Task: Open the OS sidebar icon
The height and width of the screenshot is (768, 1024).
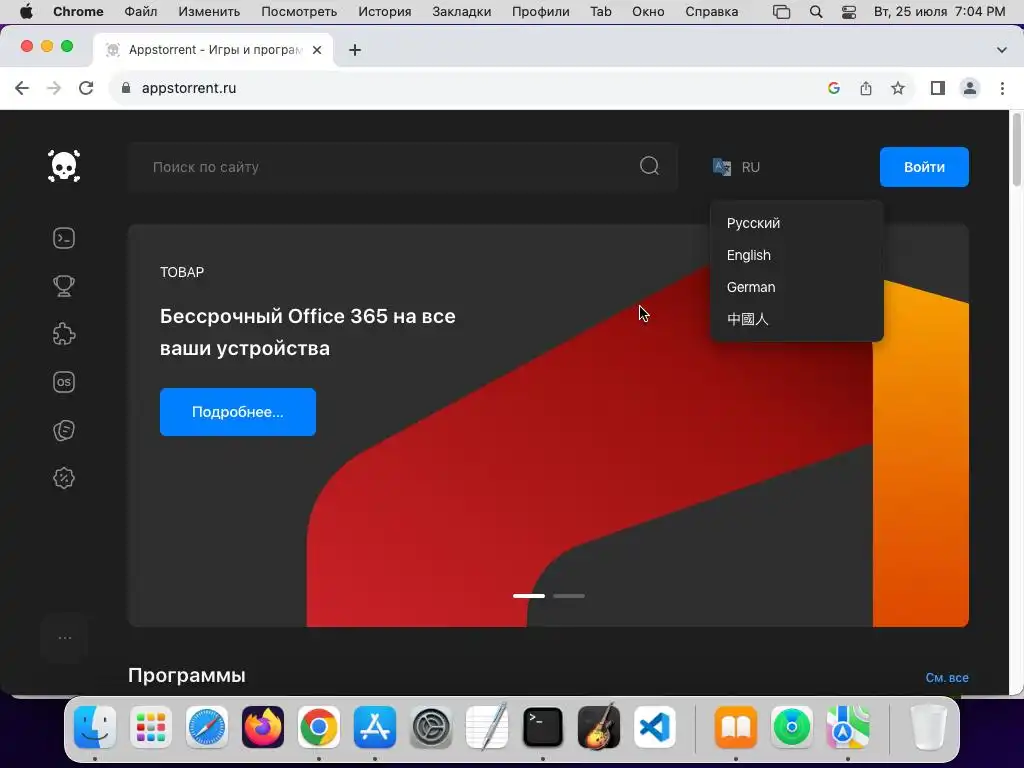Action: (64, 382)
